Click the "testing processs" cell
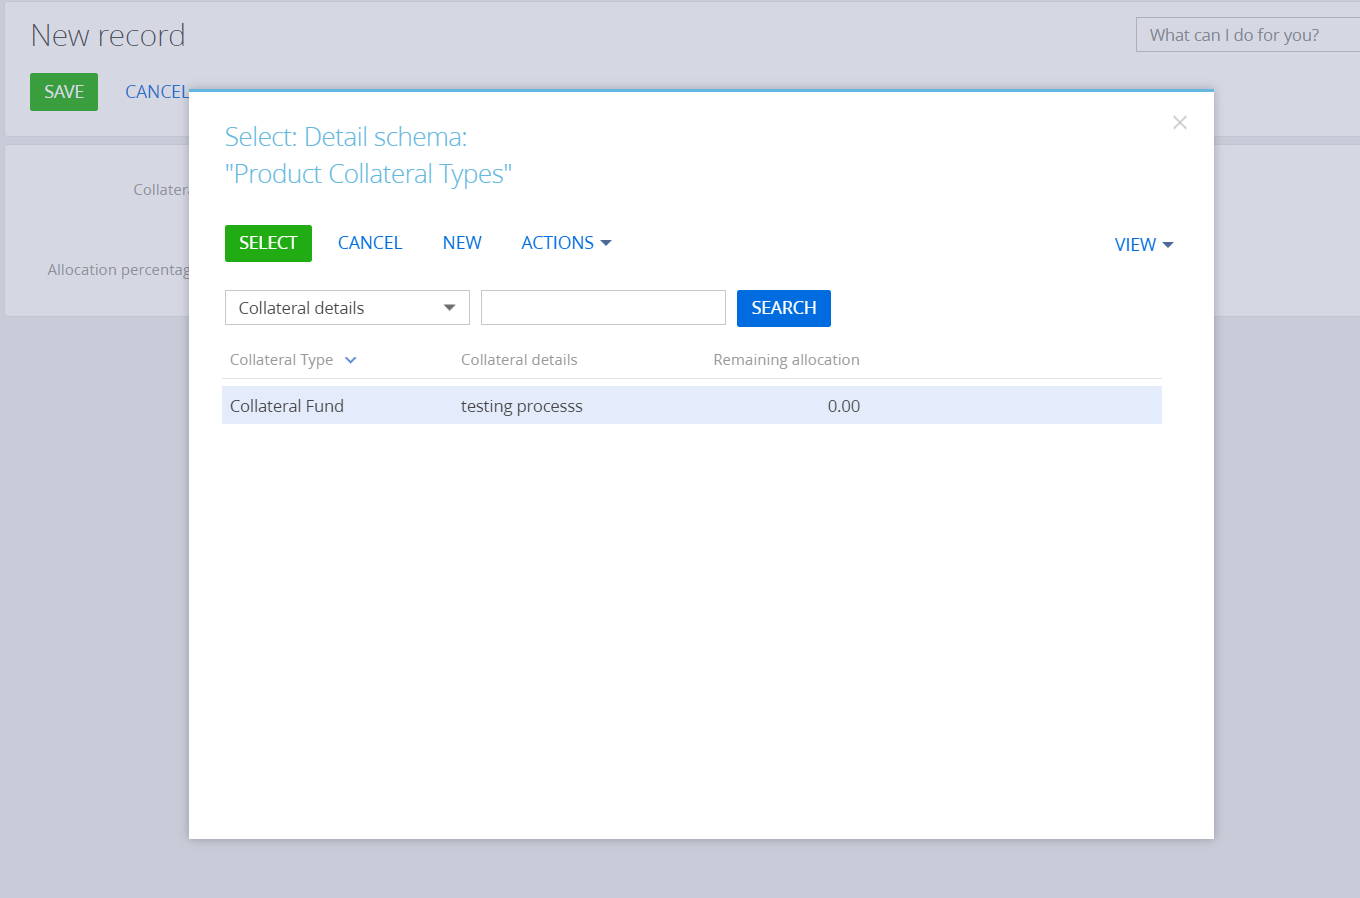This screenshot has width=1360, height=898. click(x=521, y=406)
